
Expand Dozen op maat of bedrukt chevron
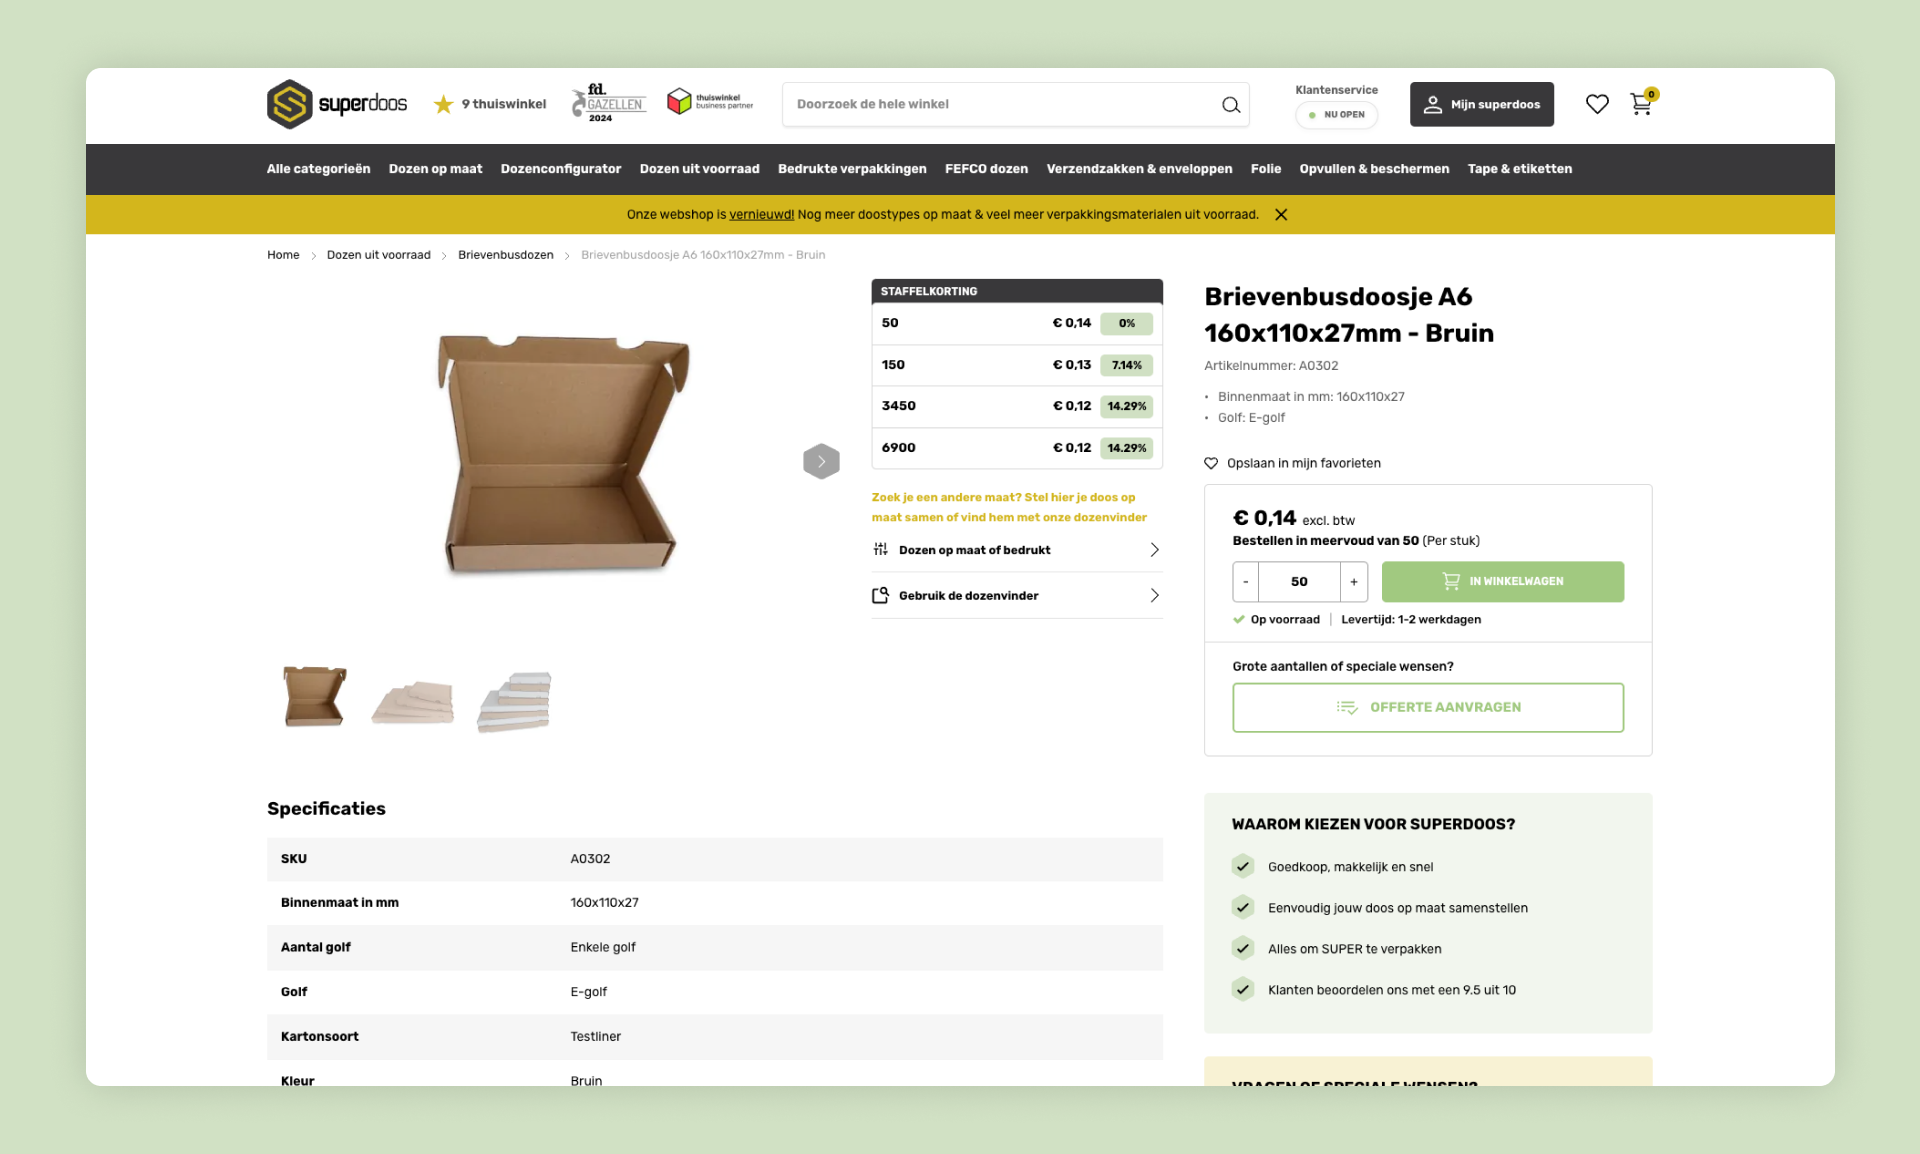(1154, 550)
